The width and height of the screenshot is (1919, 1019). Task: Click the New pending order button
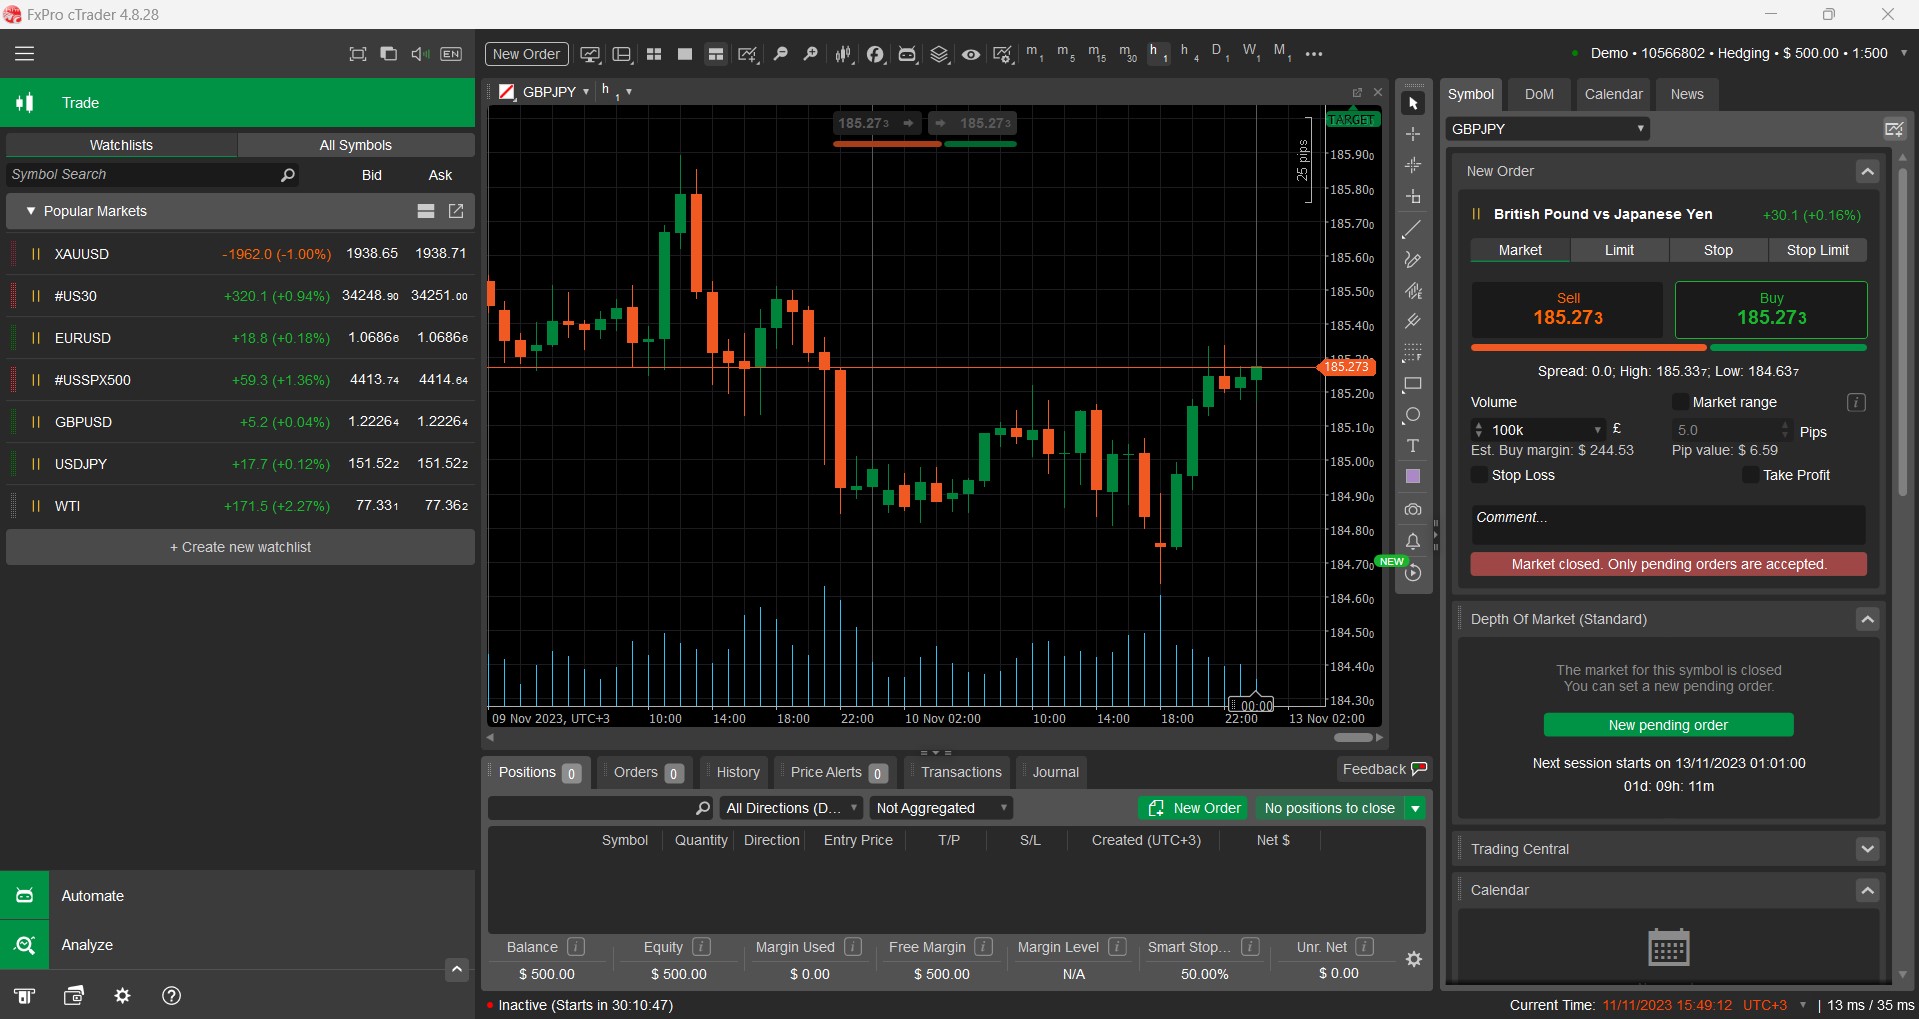click(x=1667, y=724)
